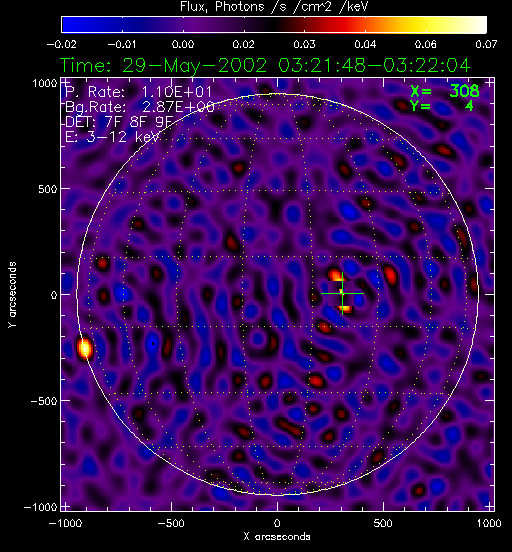
Task: Click the DET: 7F 8F 9F label
Action: [x=119, y=122]
